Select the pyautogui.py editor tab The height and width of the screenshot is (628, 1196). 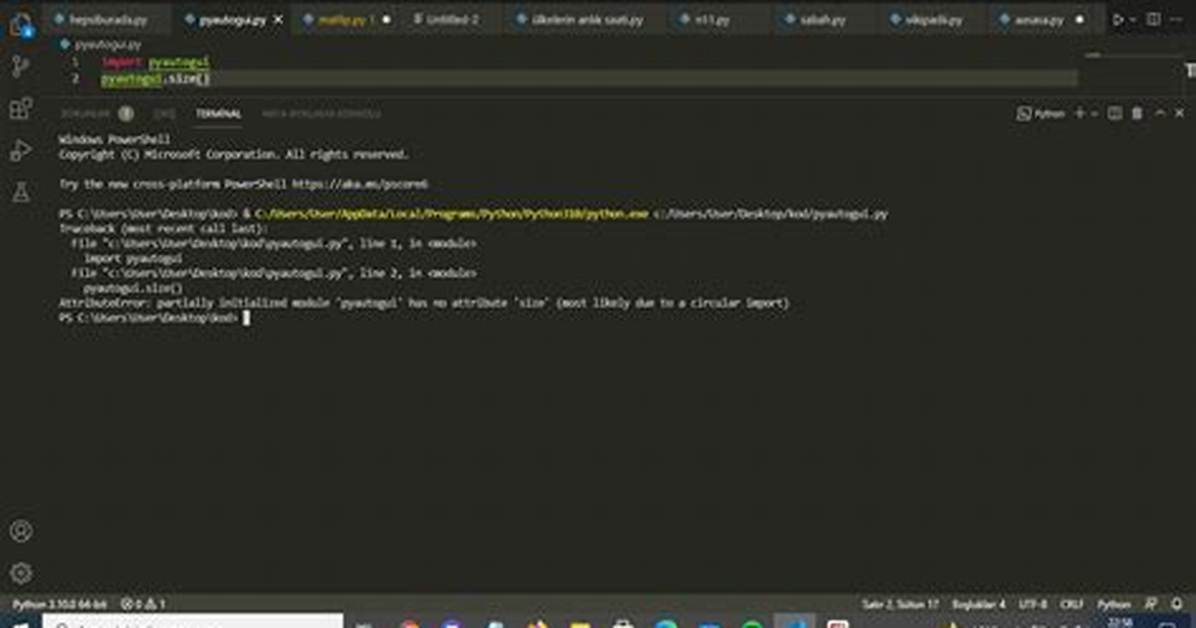pyautogui.click(x=233, y=20)
